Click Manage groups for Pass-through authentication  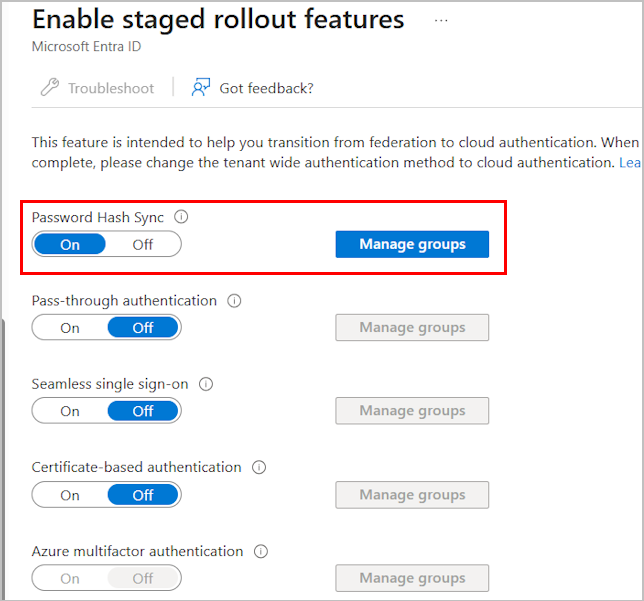412,327
